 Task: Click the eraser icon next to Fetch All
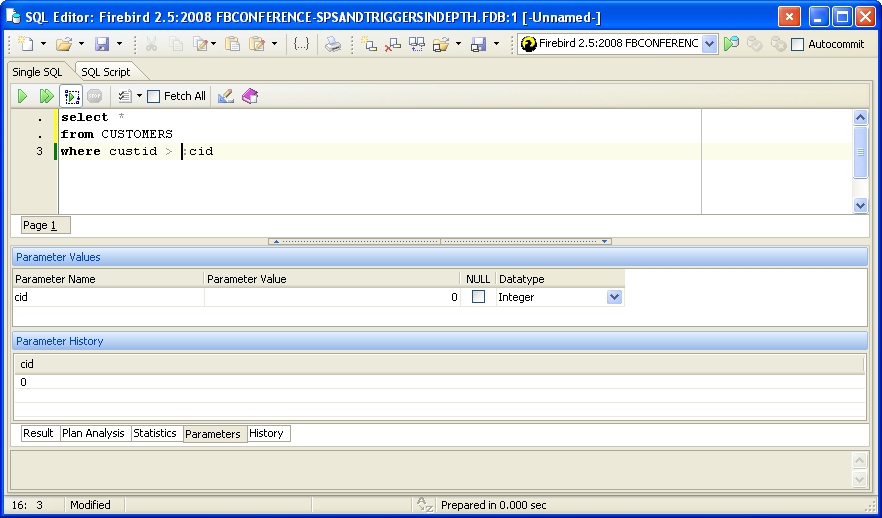[226, 96]
